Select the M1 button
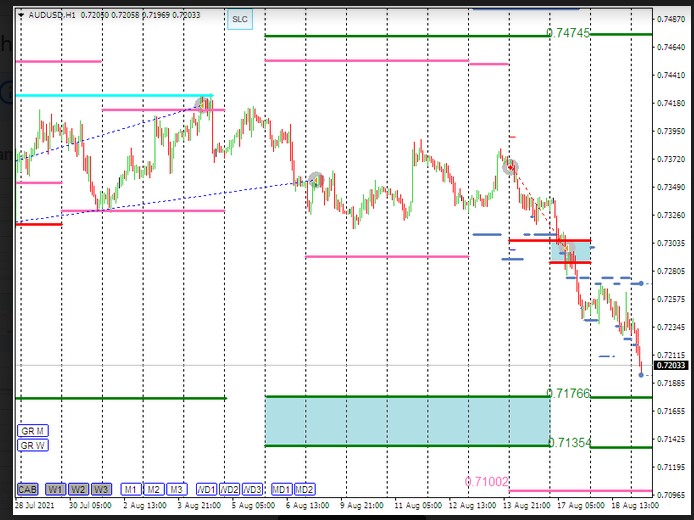Viewport: 694px width, 520px height. click(130, 489)
